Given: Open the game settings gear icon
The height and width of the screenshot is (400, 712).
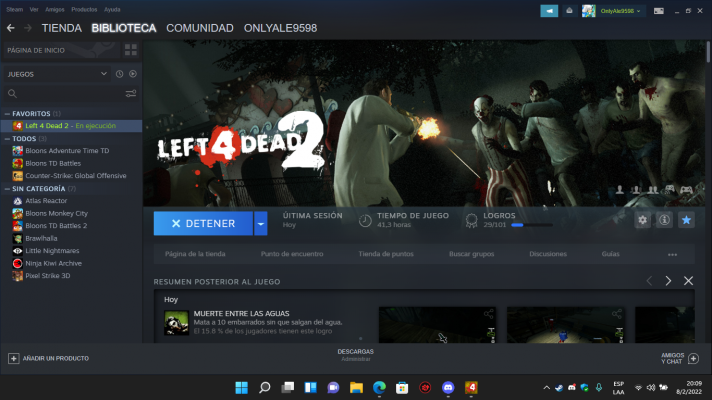Looking at the screenshot, I should 643,221.
